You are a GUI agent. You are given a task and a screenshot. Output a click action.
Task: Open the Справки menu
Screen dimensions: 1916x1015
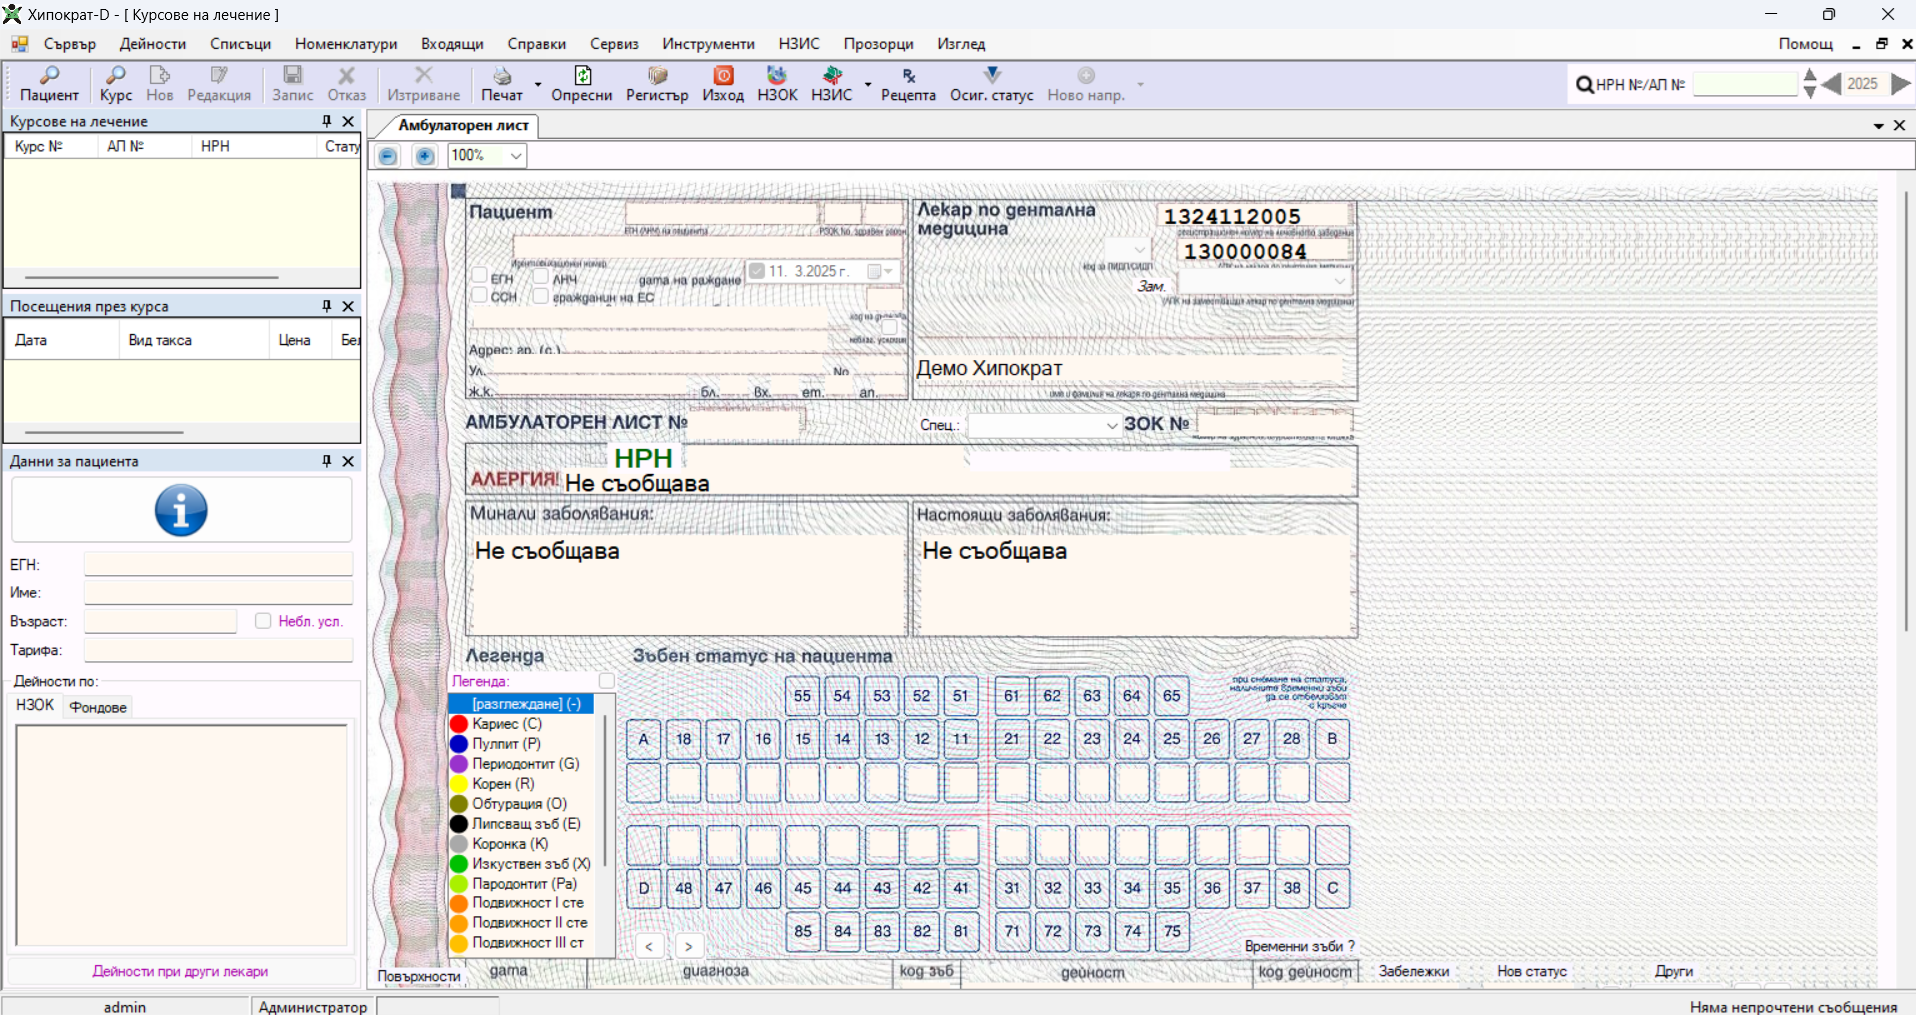point(537,44)
